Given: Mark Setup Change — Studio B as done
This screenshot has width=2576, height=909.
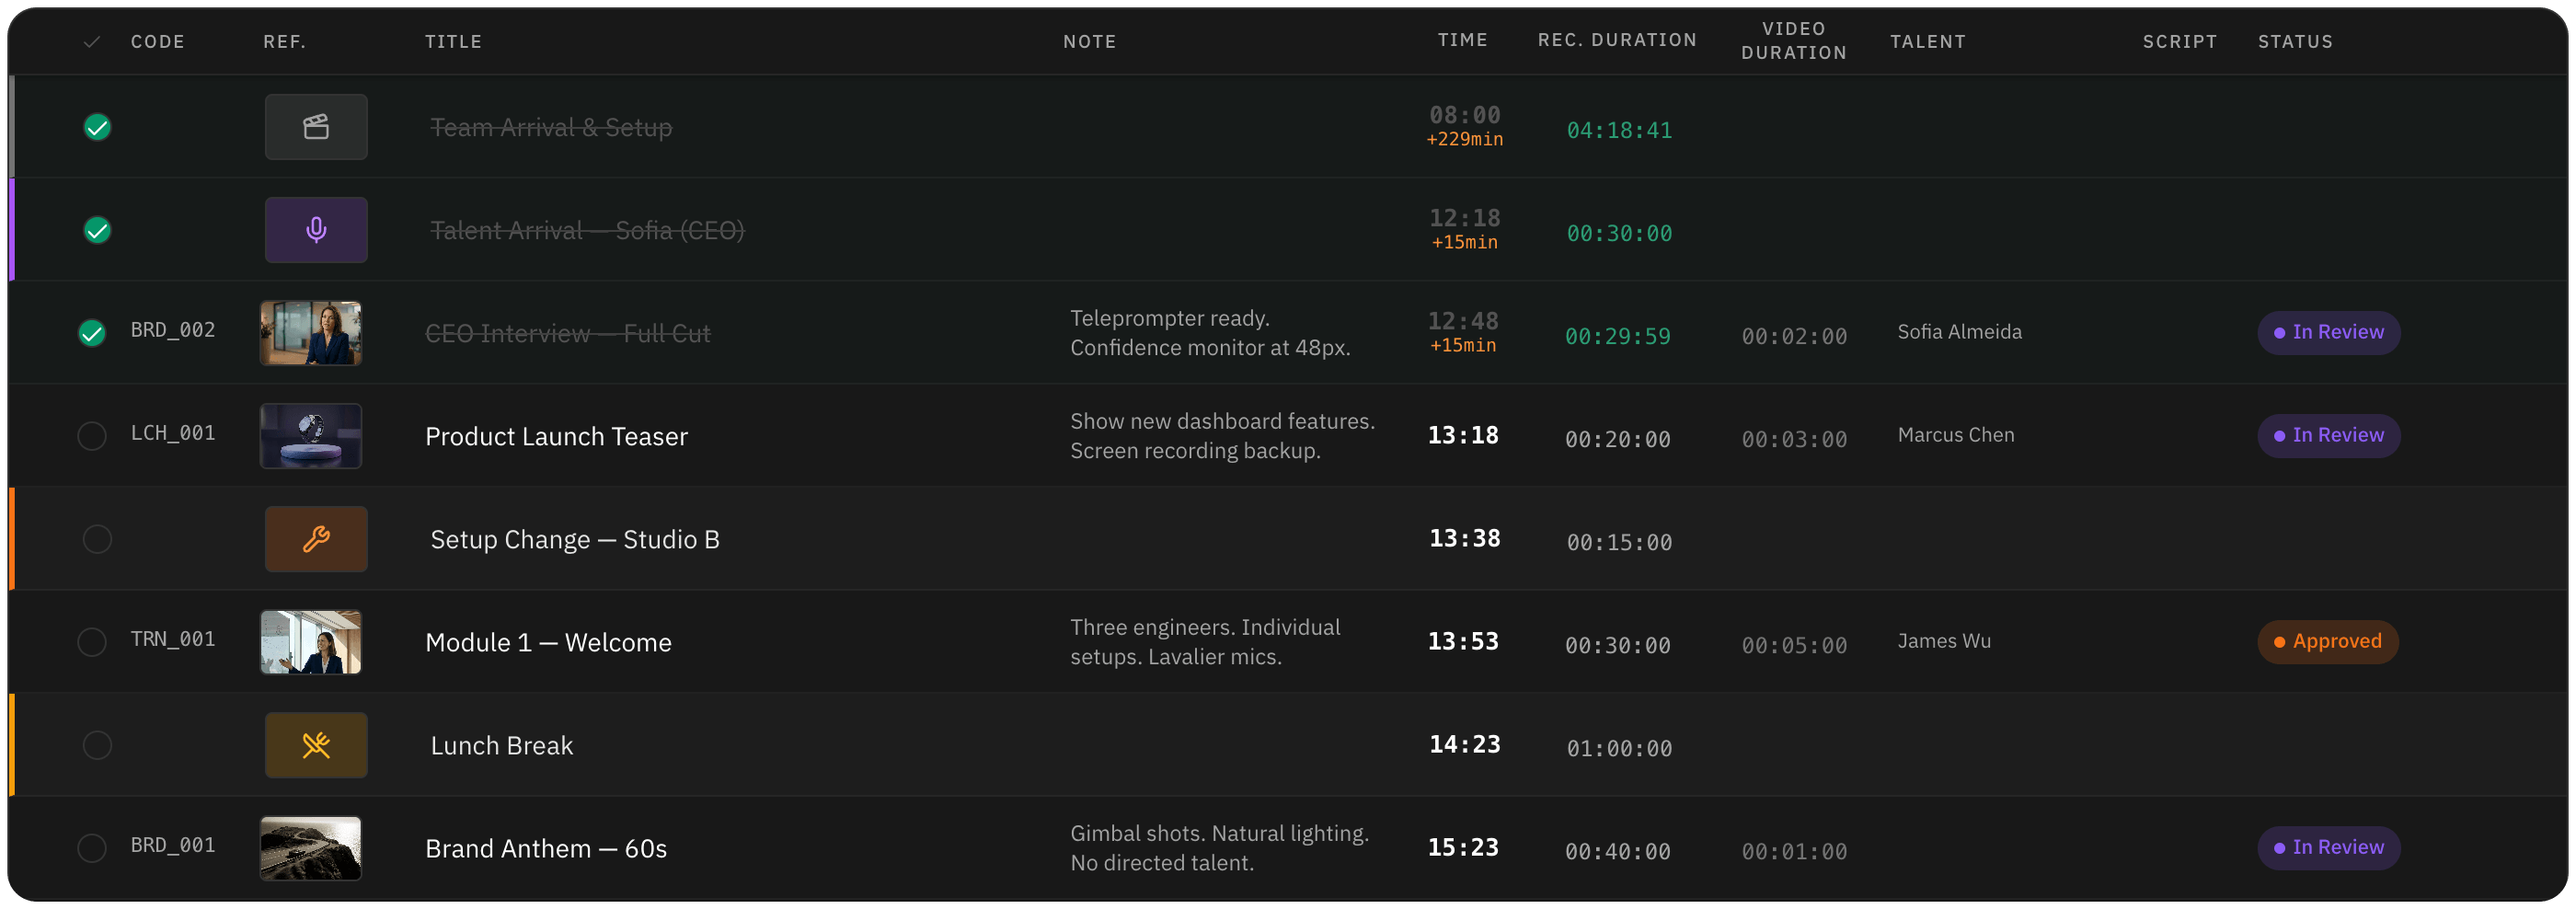Looking at the screenshot, I should pos(97,539).
